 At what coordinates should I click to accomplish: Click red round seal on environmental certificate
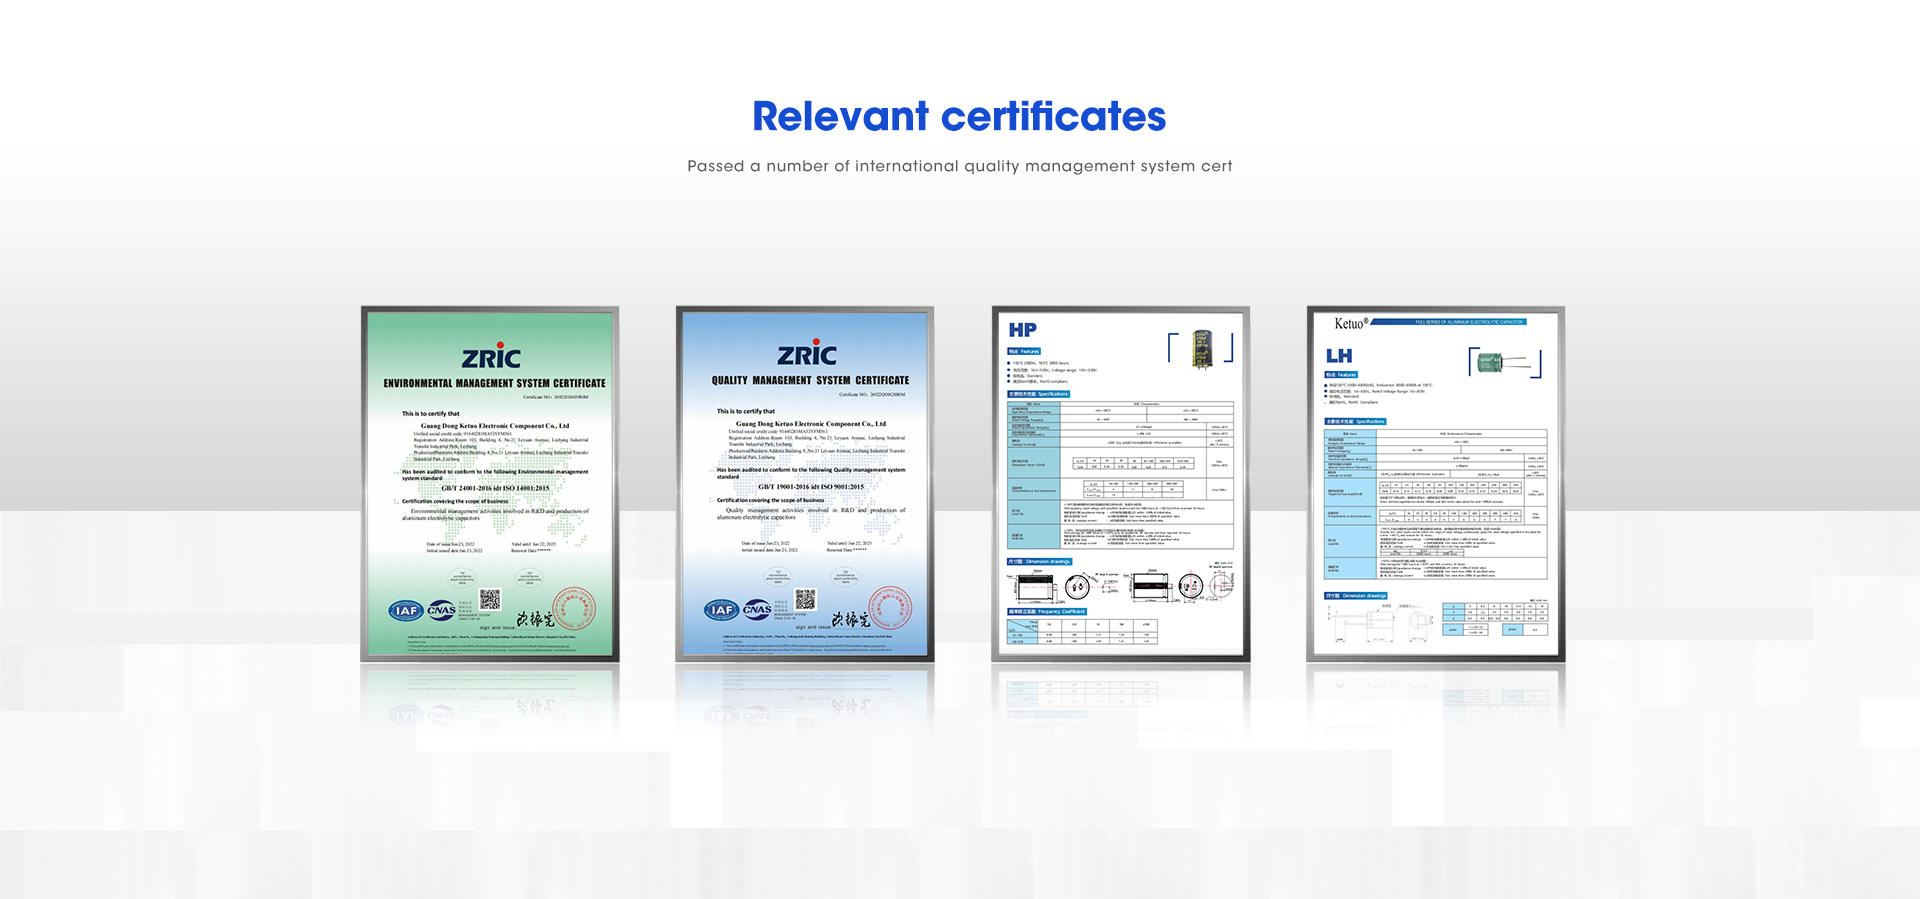(x=574, y=608)
